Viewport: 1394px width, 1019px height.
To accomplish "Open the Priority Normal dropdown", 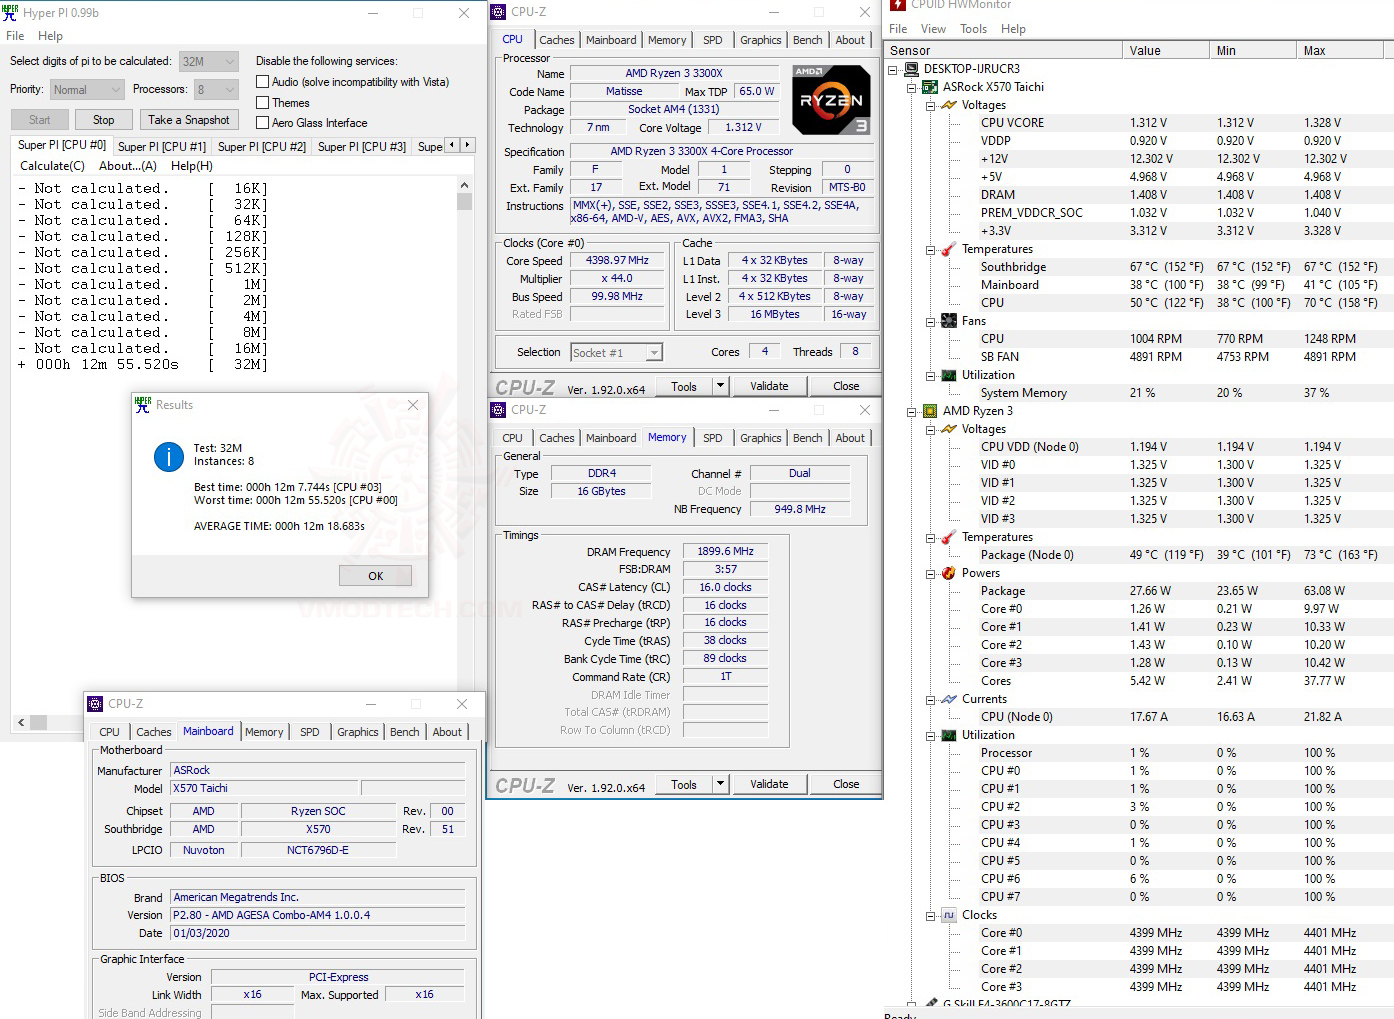I will 86,90.
